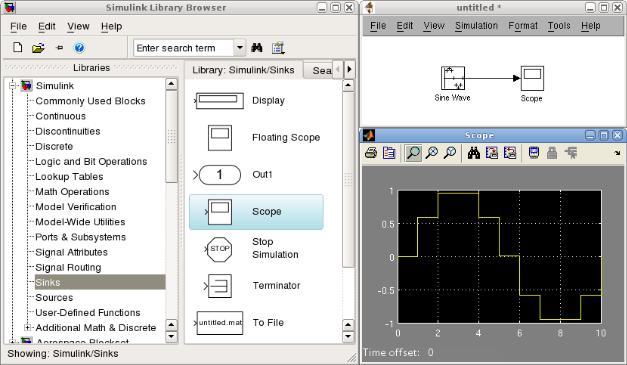This screenshot has width=627, height=365.
Task: Select Signal Routing library
Action: [68, 267]
